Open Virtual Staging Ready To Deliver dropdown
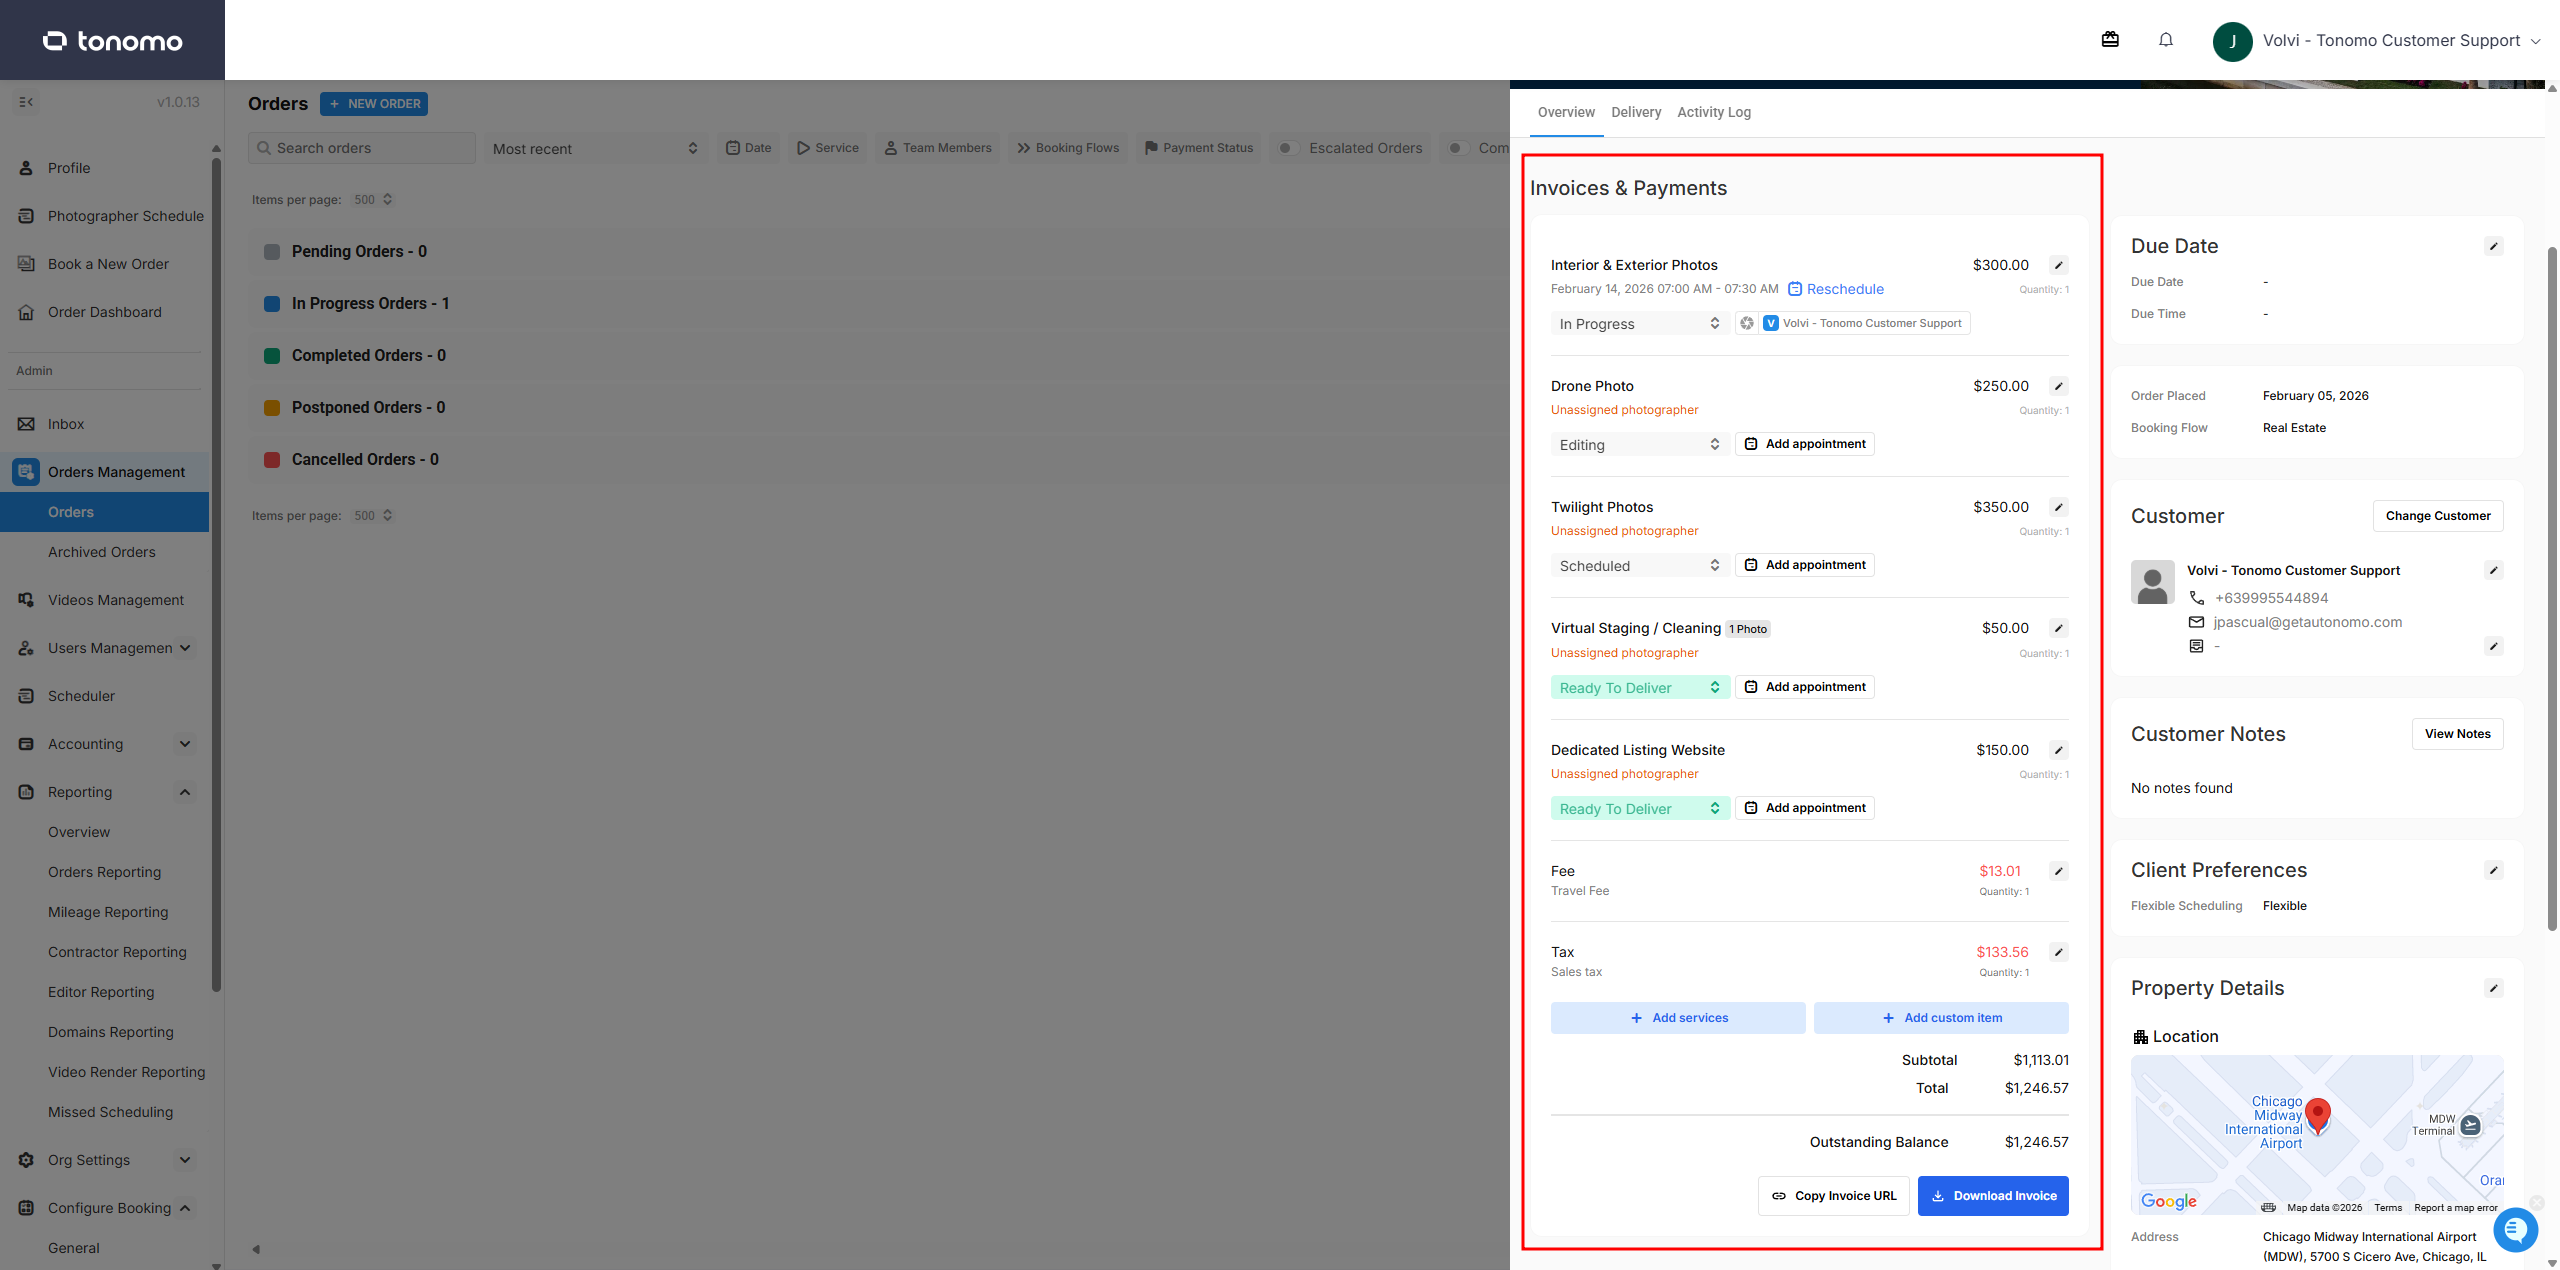Viewport: 2560px width, 1270px height. tap(1639, 688)
